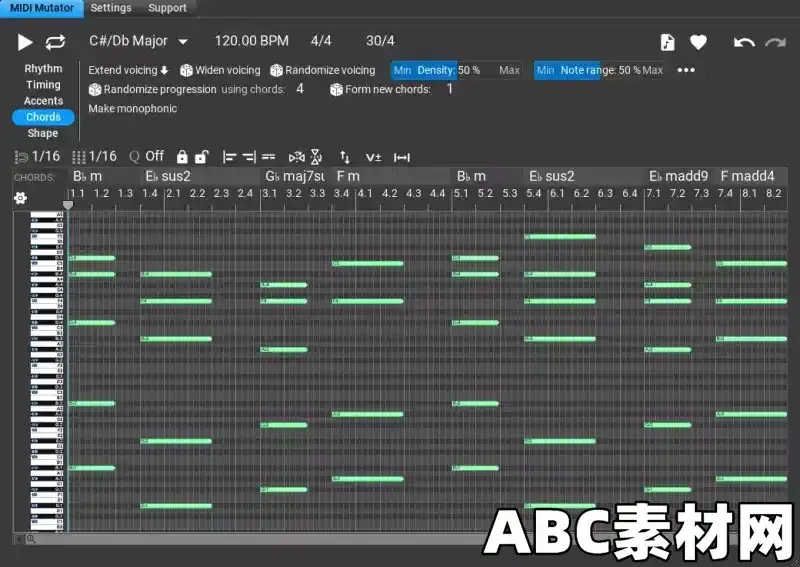Select the first E♭ sus2 chord label
The image size is (800, 567).
tap(168, 176)
